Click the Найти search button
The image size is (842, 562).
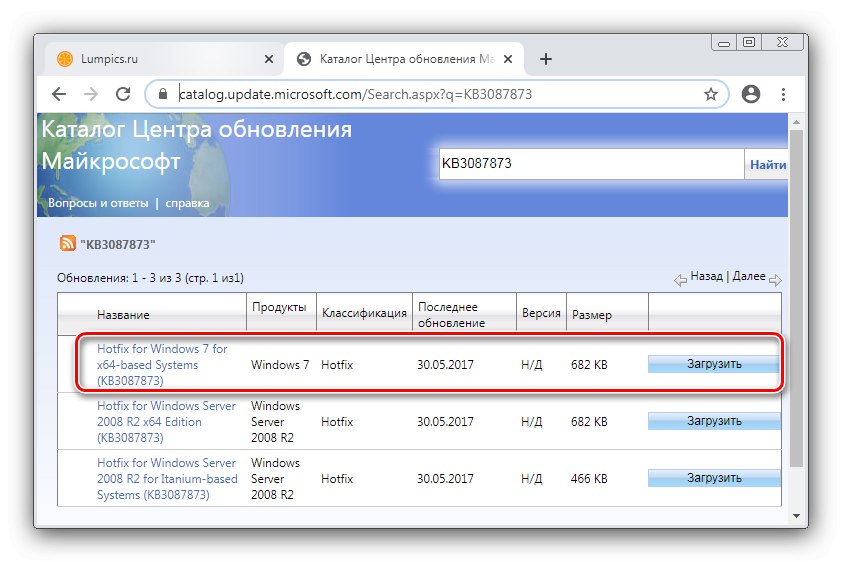(767, 165)
